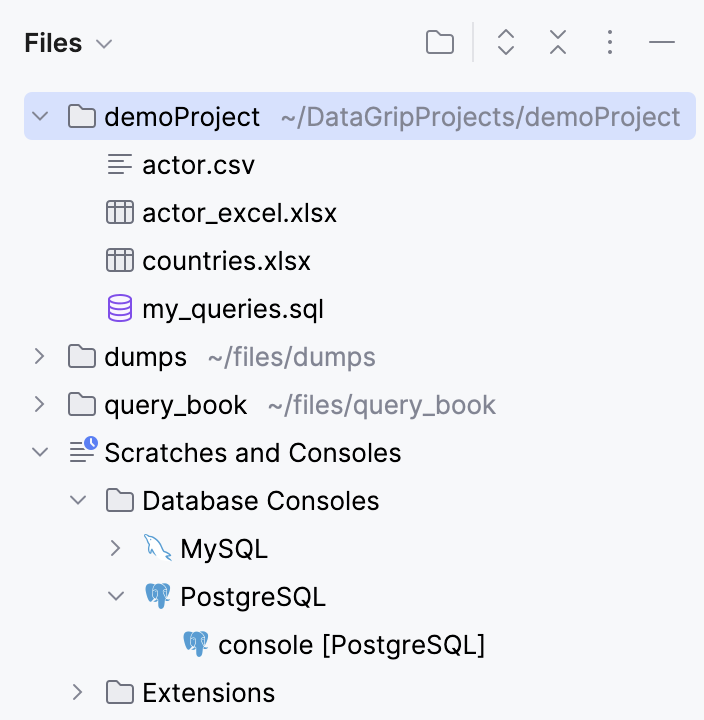The height and width of the screenshot is (720, 704).
Task: Click the Attach Directory folder icon in toolbar
Action: tap(439, 42)
